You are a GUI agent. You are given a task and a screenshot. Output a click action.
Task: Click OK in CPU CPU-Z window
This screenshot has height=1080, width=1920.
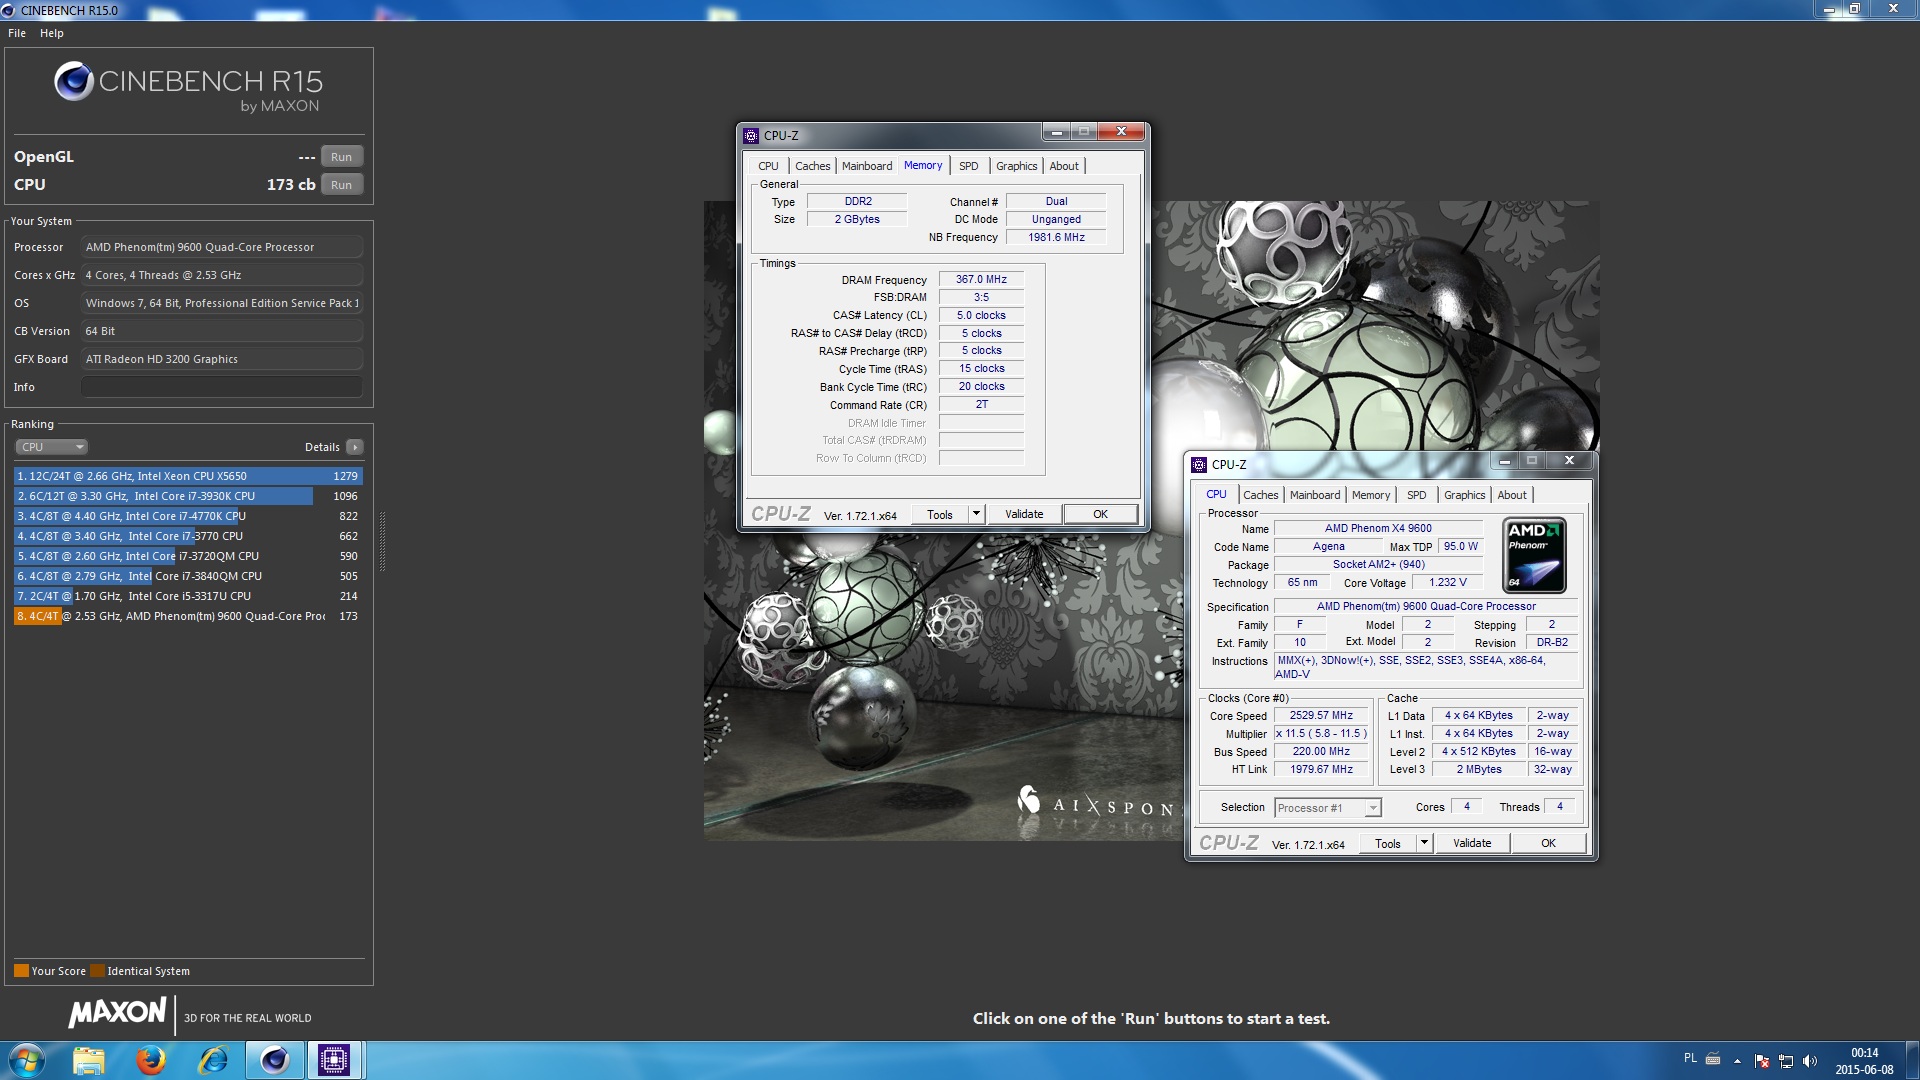1548,843
